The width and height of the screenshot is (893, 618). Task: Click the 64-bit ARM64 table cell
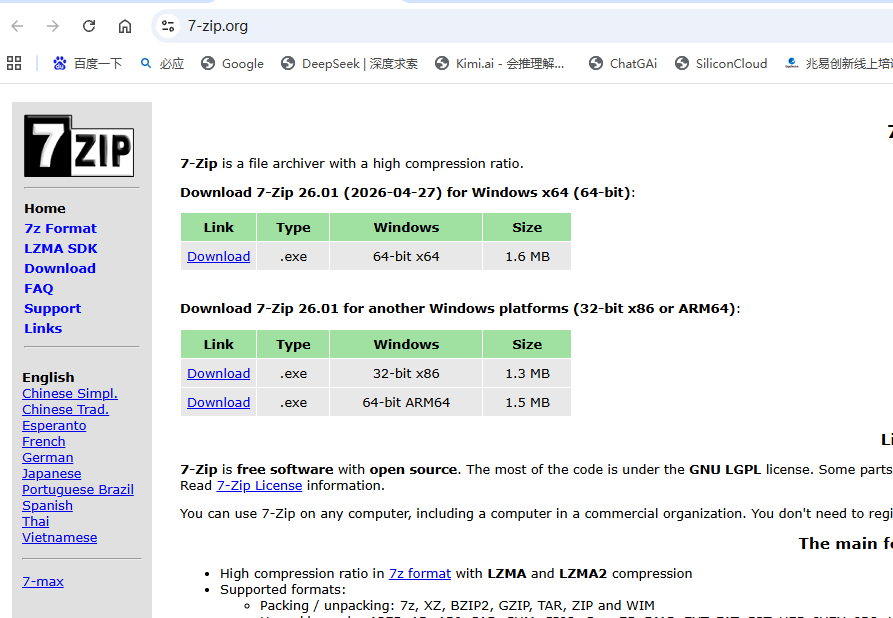(406, 402)
